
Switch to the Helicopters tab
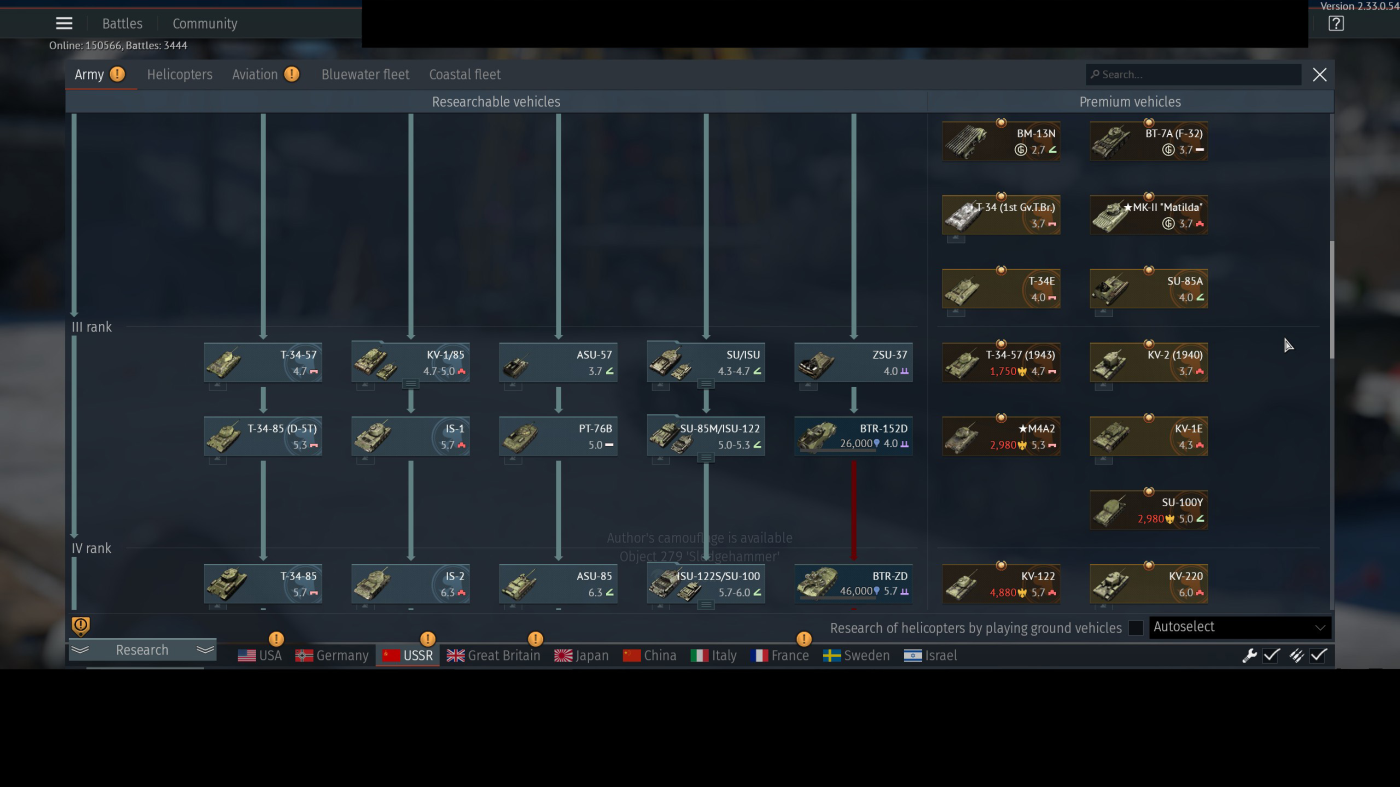click(x=180, y=74)
